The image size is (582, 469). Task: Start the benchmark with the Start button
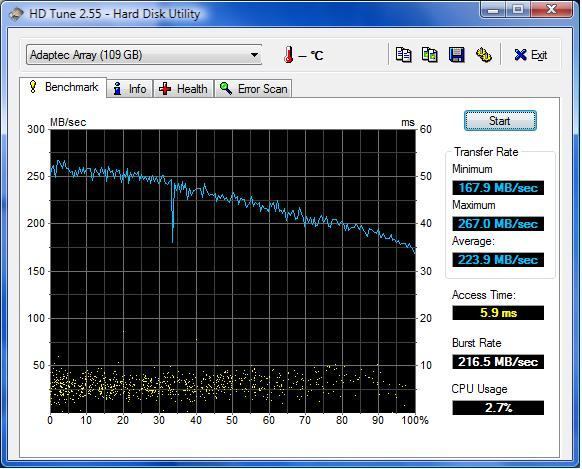tap(500, 121)
